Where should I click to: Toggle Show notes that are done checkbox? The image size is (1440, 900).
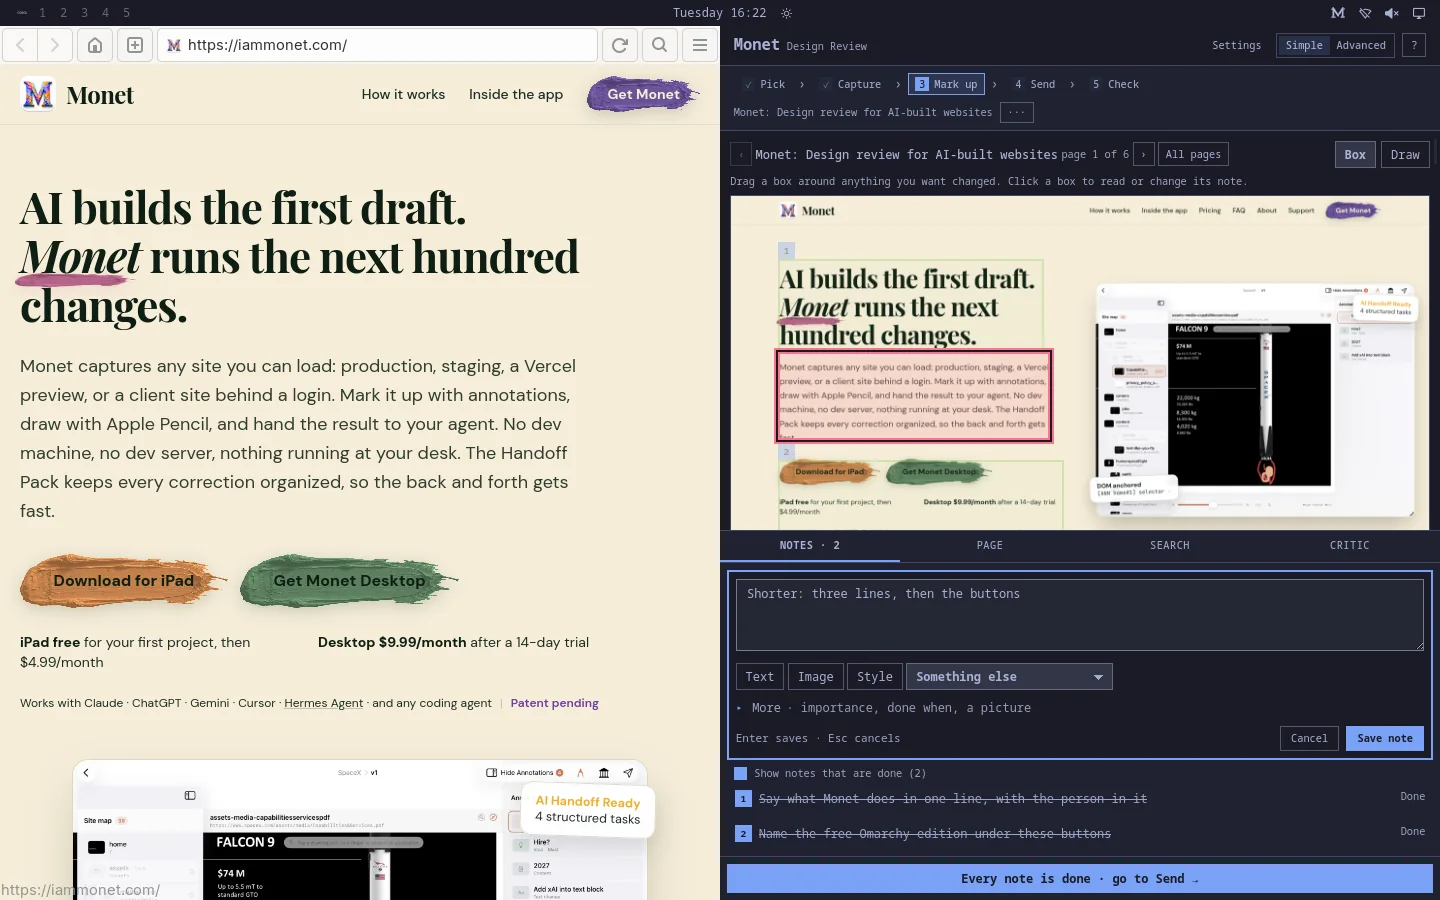tap(741, 773)
